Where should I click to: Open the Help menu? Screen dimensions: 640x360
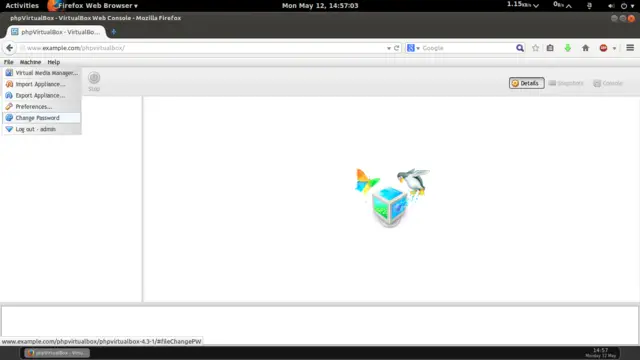coord(53,62)
